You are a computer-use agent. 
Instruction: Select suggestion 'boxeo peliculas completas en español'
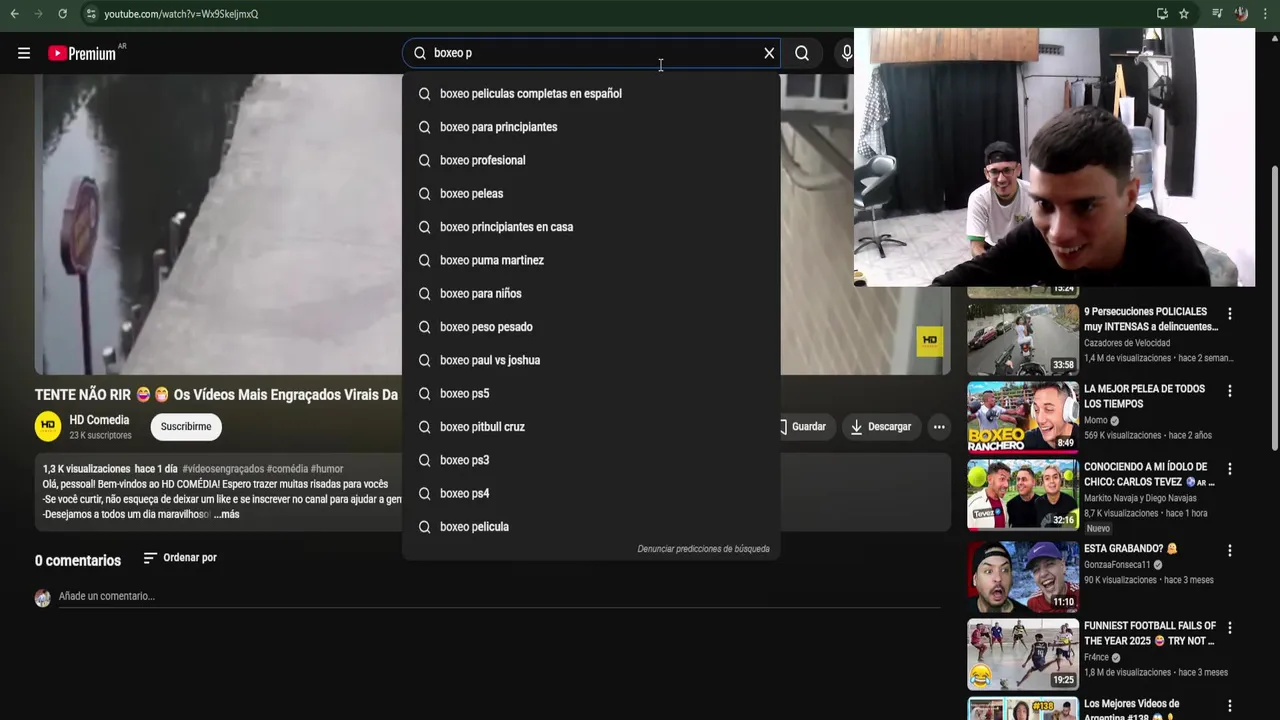click(591, 93)
